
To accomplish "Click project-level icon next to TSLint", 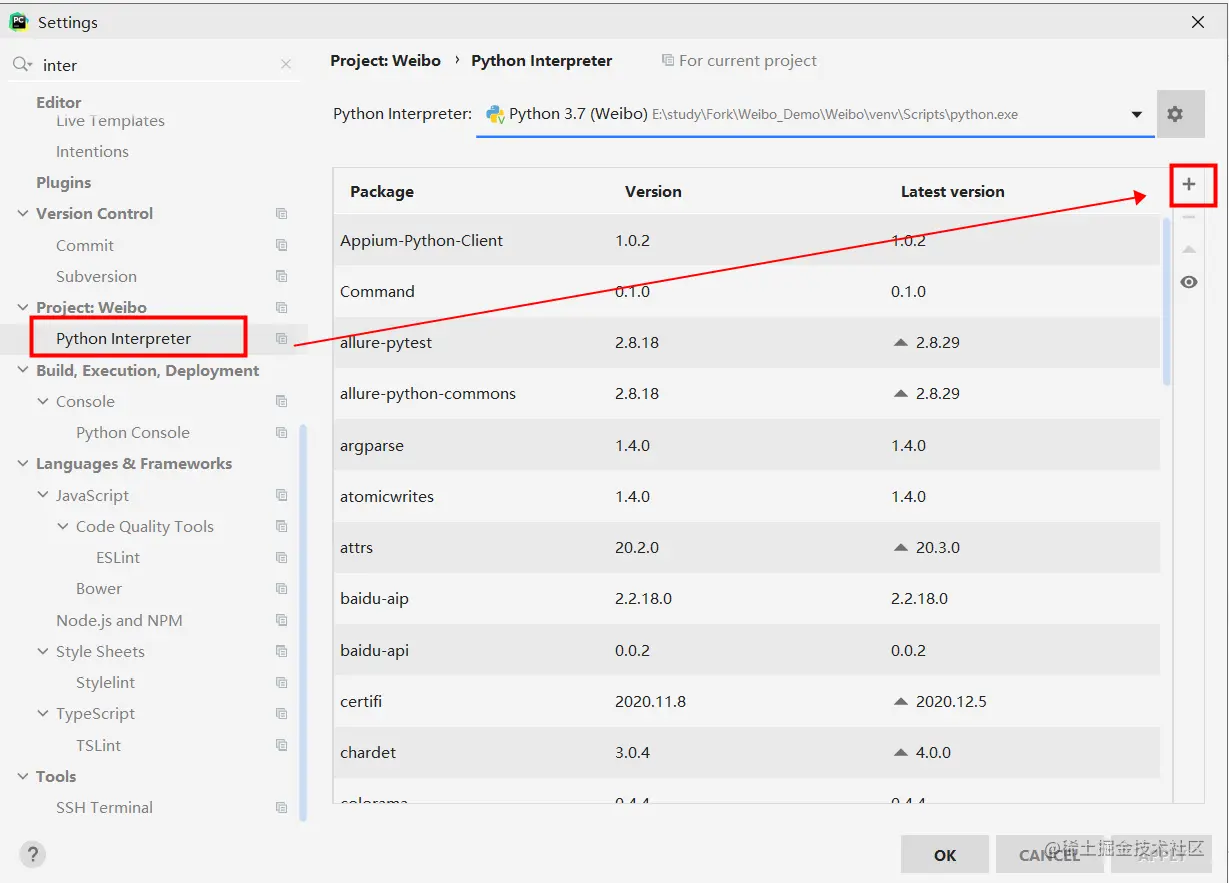I will (282, 746).
